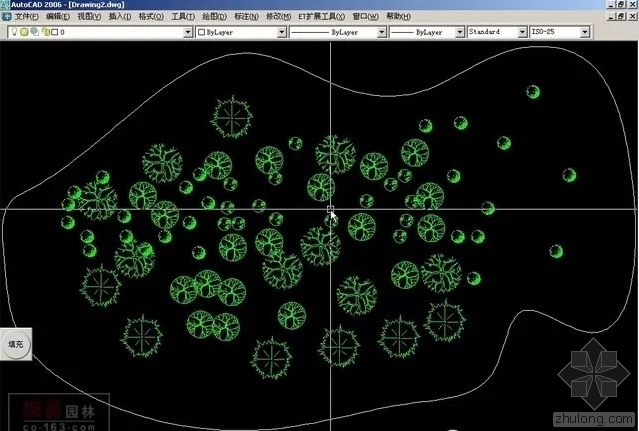639x431 pixels.
Task: Open the 帮助(H) menu
Action: 397,17
